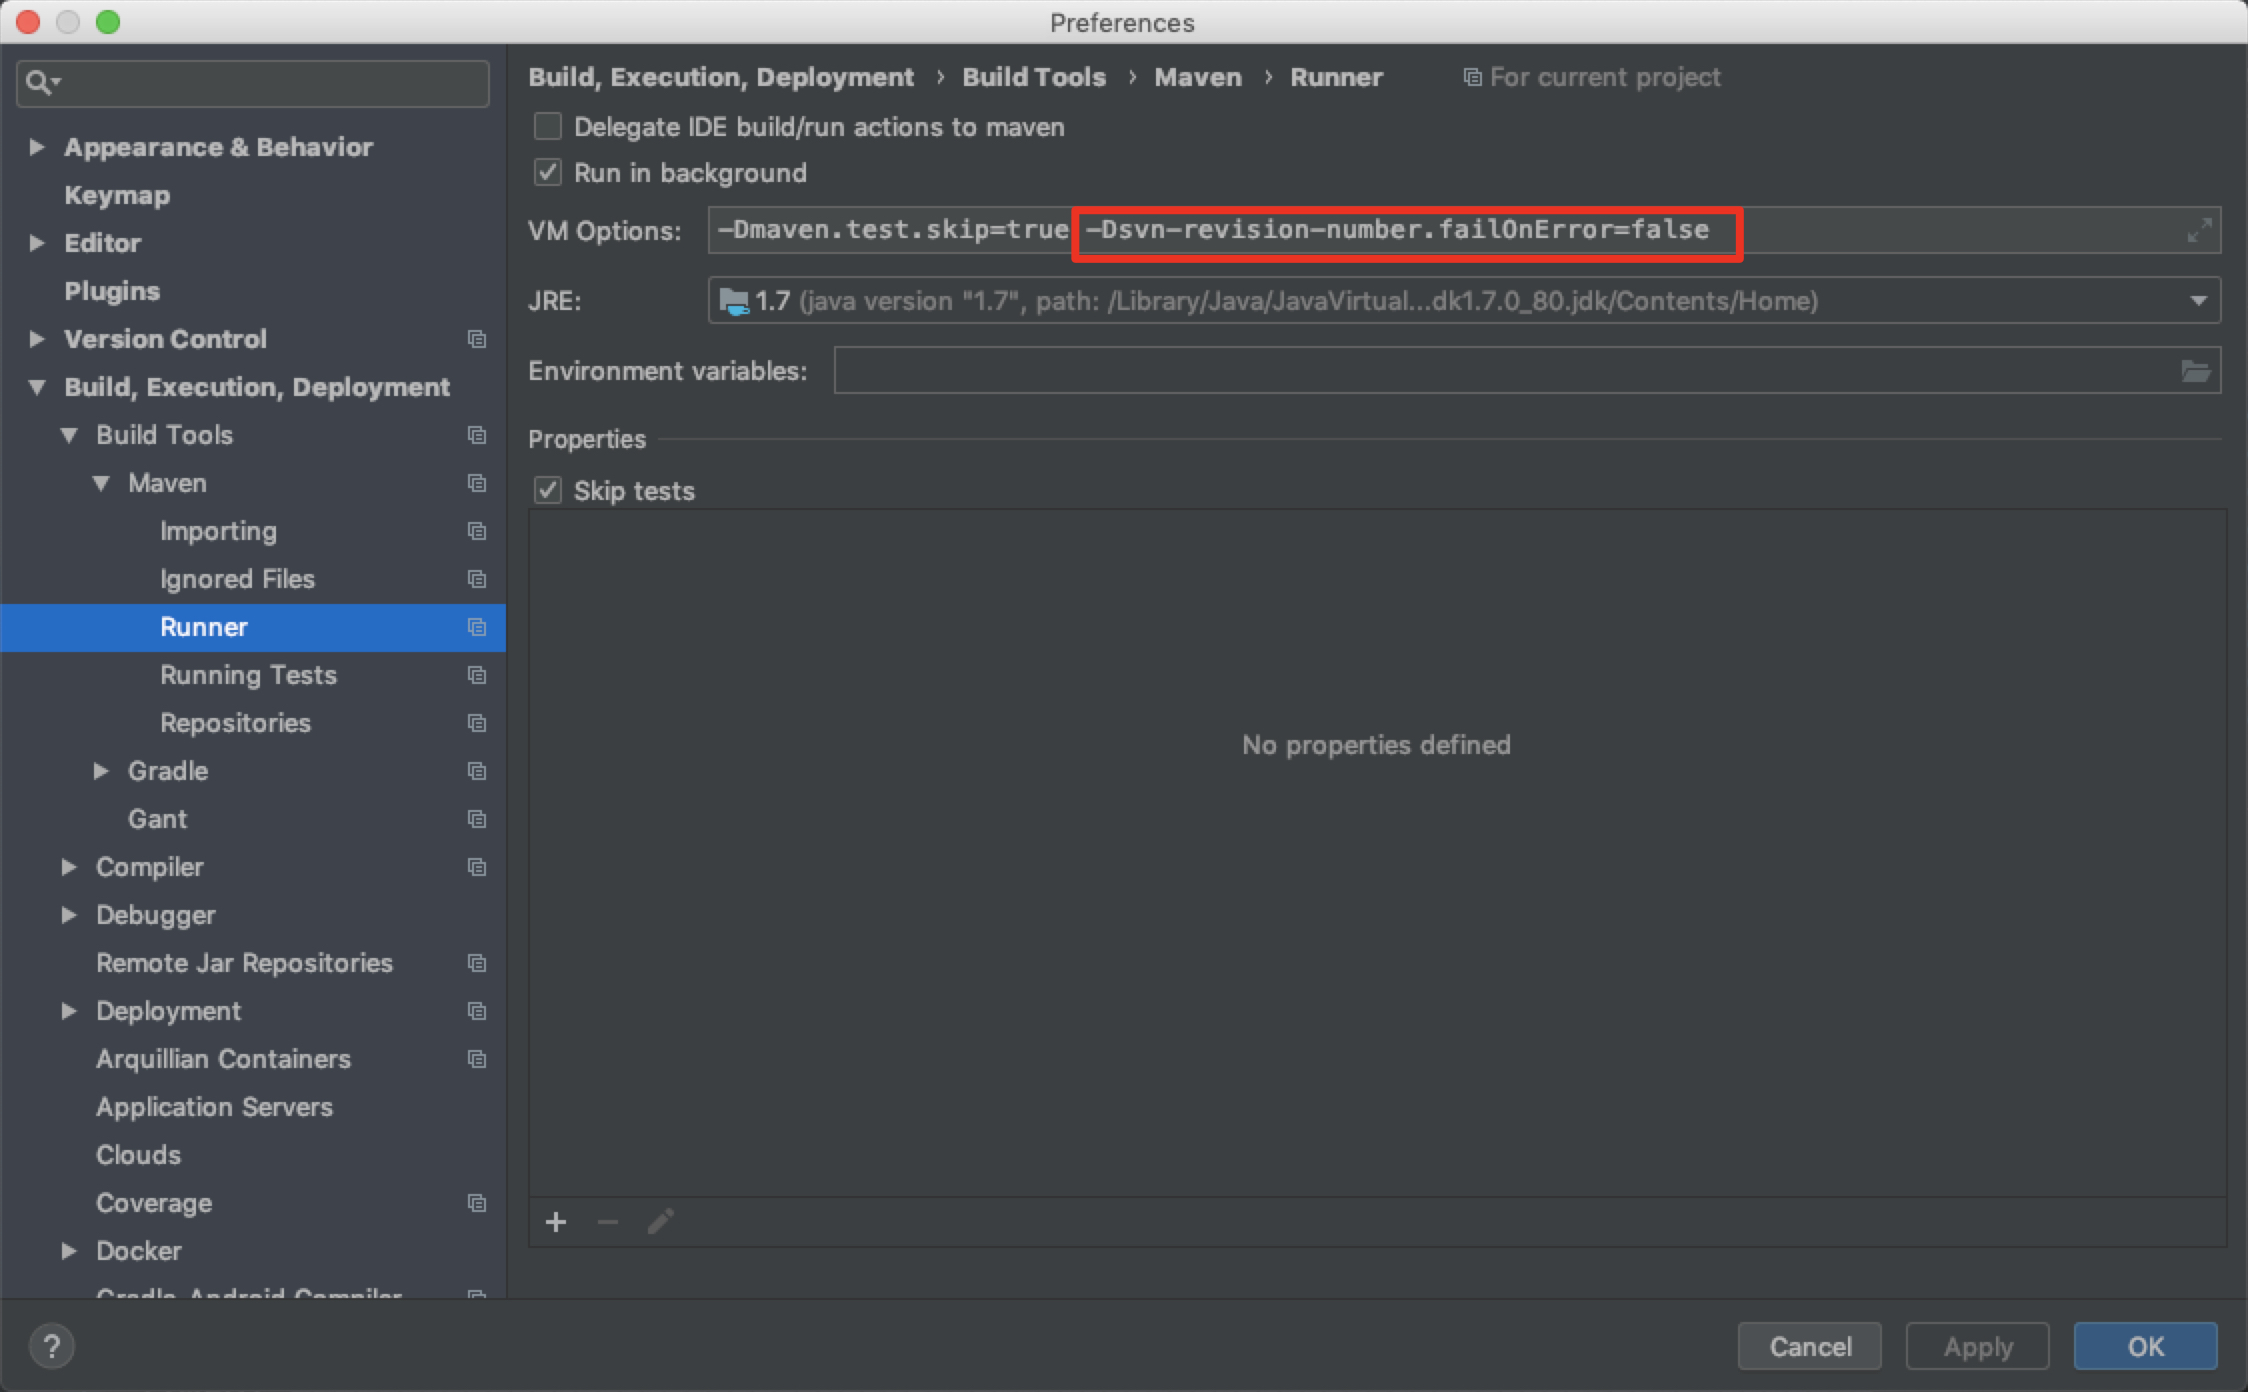Click the folder browse icon for Environment variables
2248x1392 pixels.
tap(2196, 370)
